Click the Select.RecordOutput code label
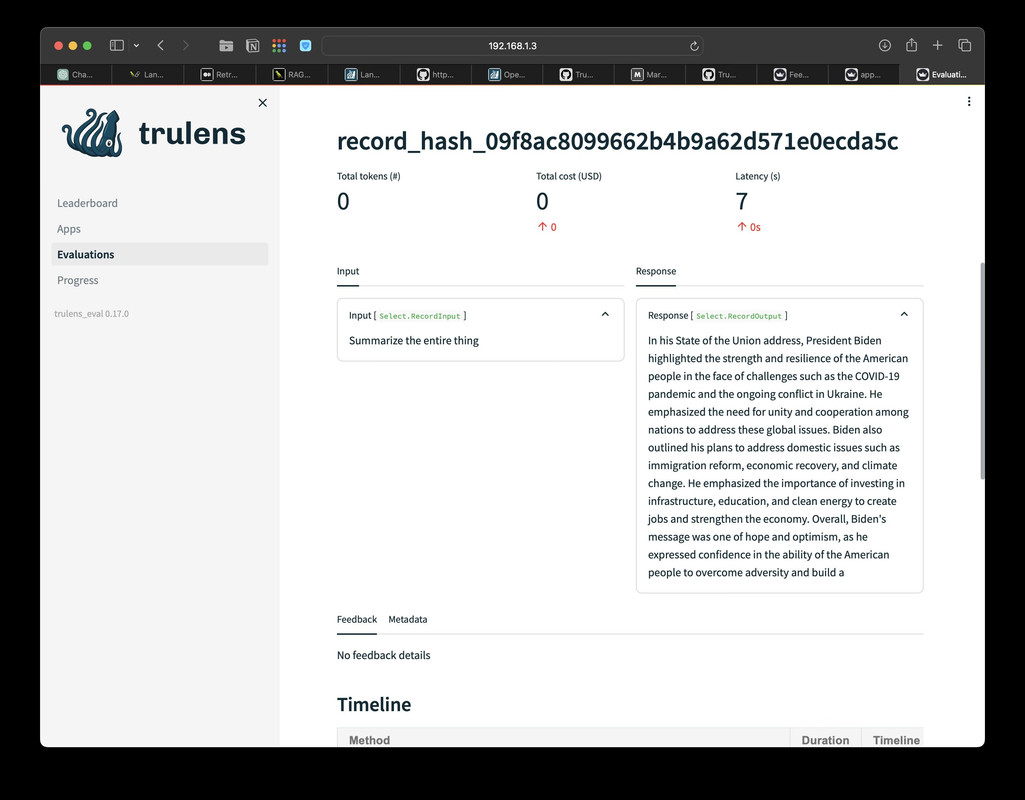Image resolution: width=1025 pixels, height=800 pixels. (x=739, y=316)
